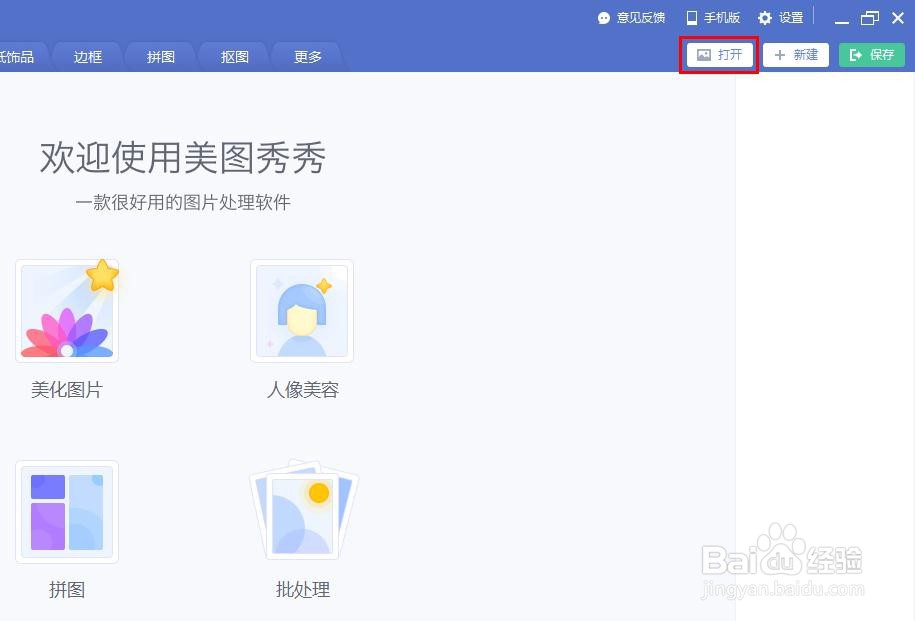Switch to the 抠图 cutout tab
The height and width of the screenshot is (621, 915).
(x=235, y=57)
